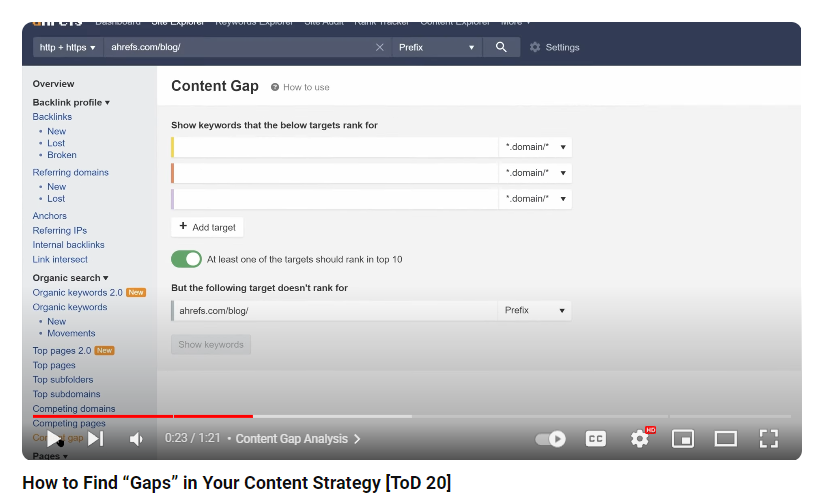Open the http + https protocol dropdown
Viewport: 815px width, 494px height.
[x=68, y=47]
